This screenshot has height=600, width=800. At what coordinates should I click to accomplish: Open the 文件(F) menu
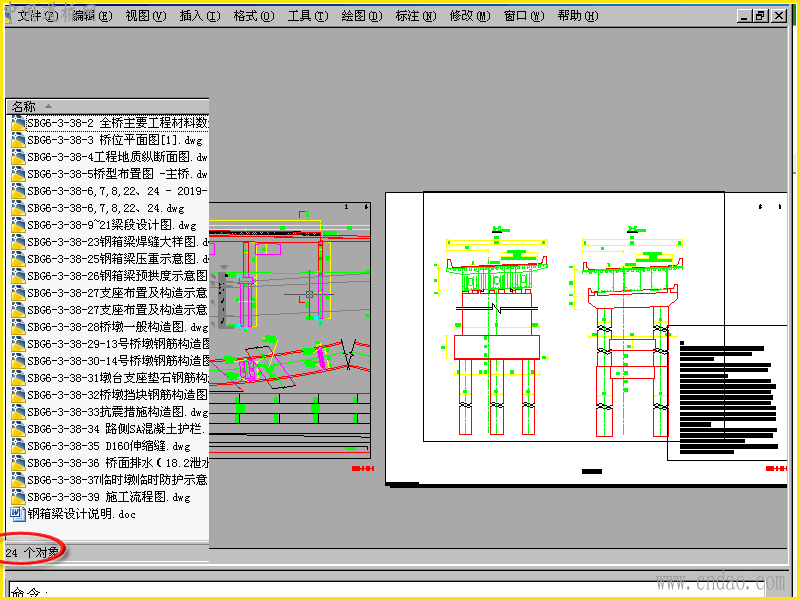38,16
